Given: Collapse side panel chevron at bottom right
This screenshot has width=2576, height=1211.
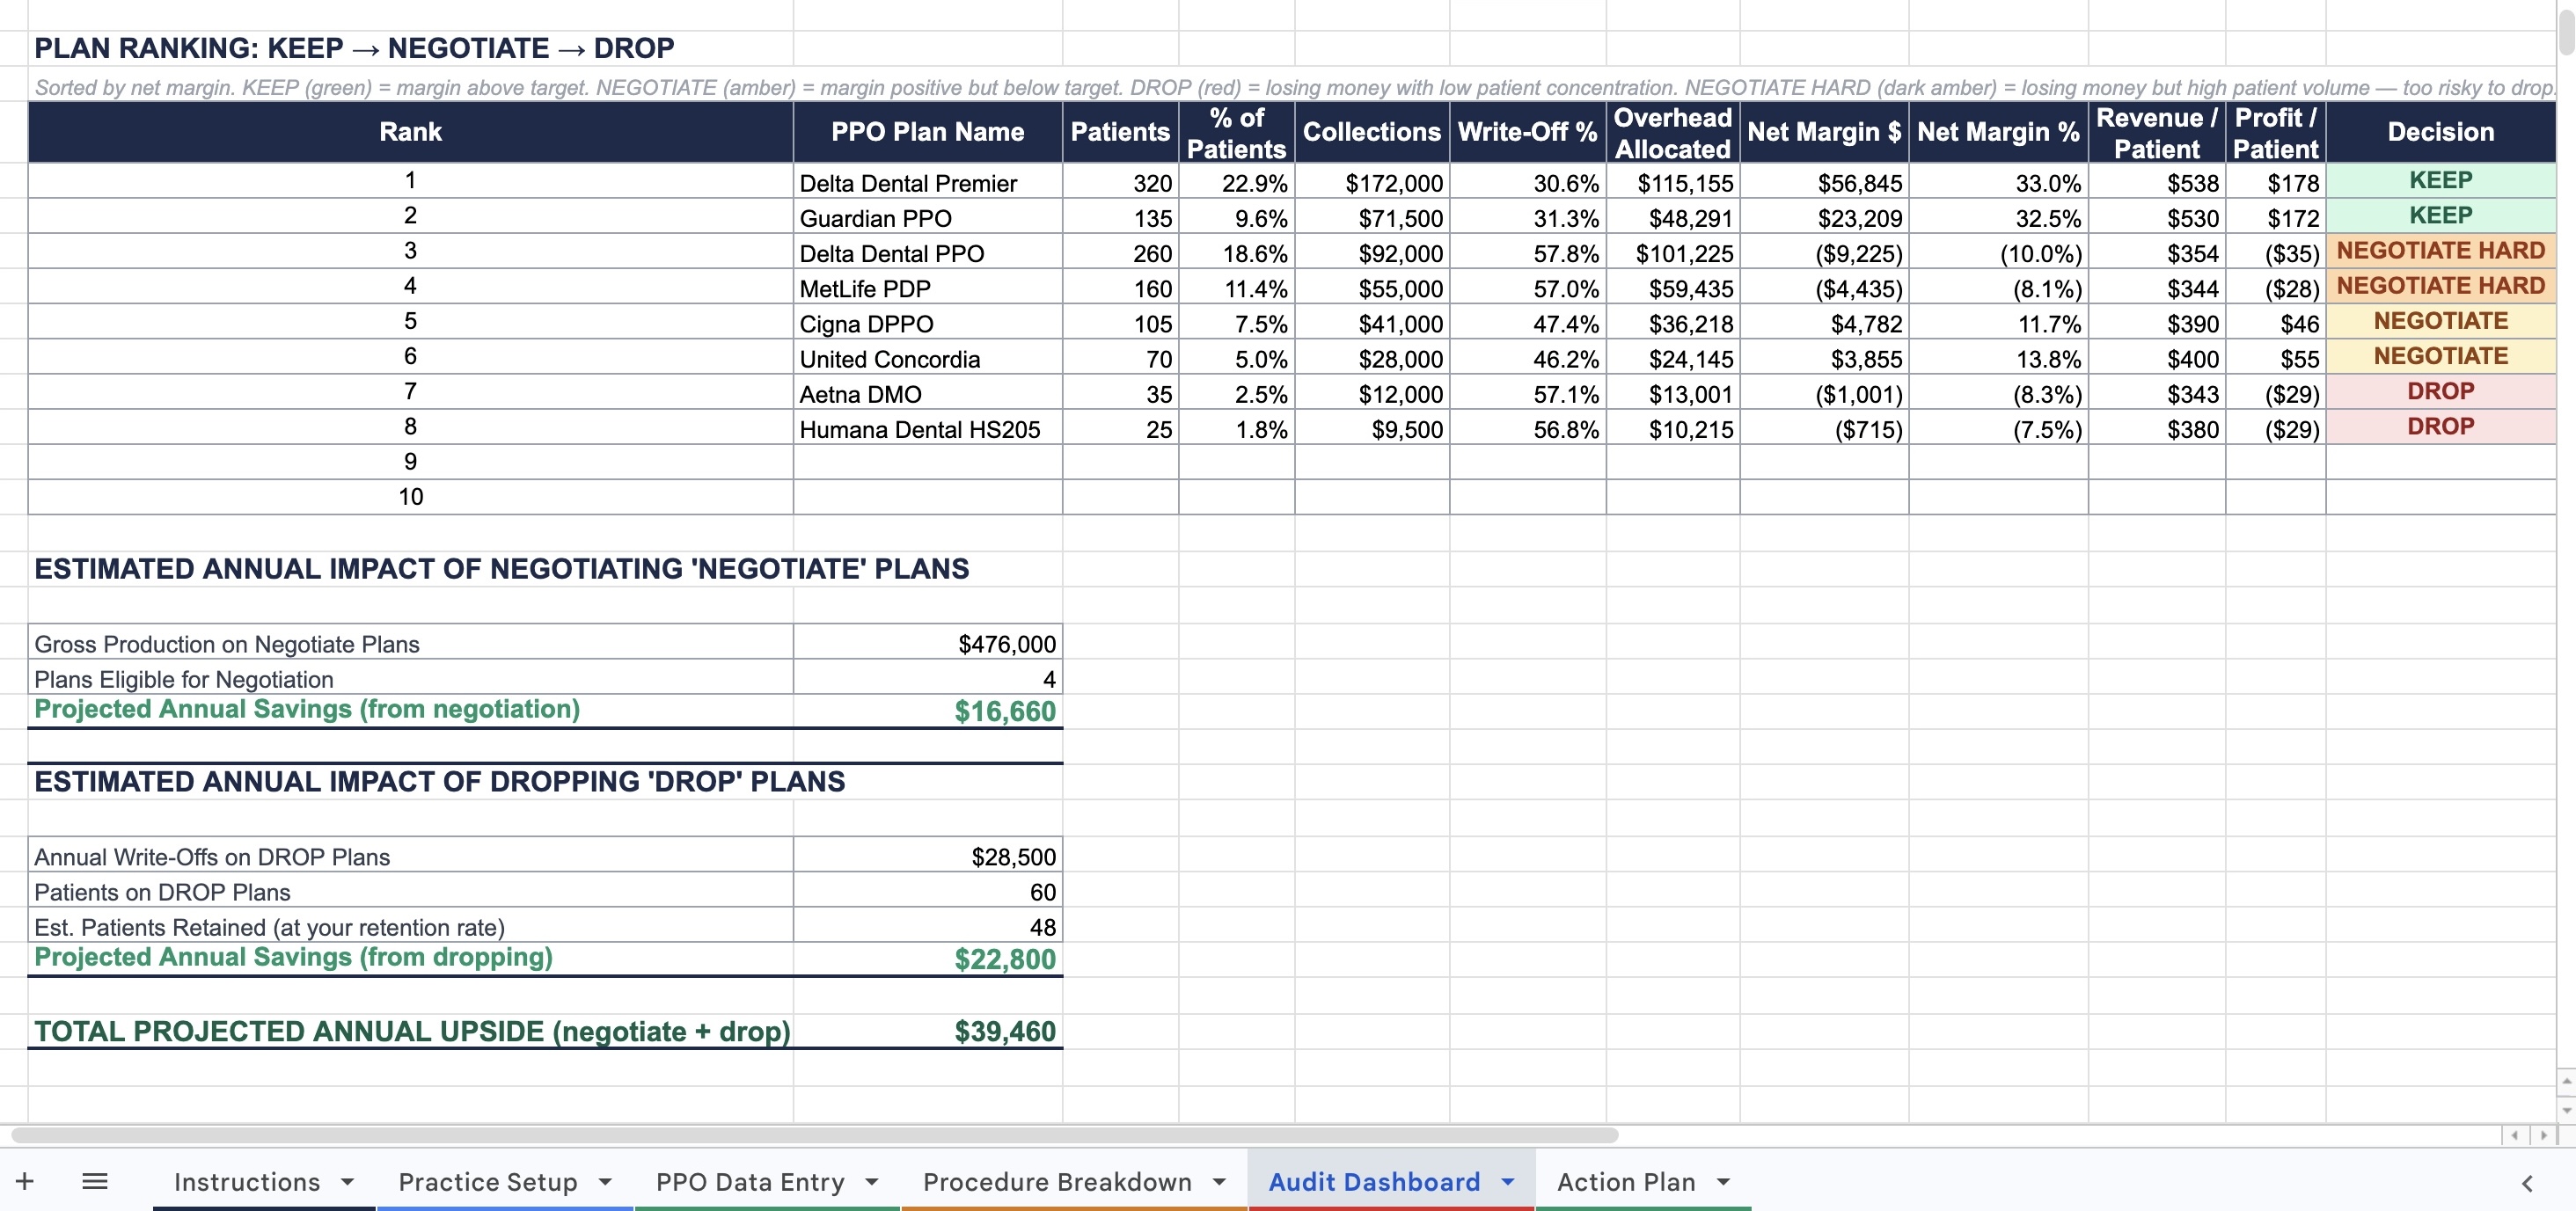Looking at the screenshot, I should pos(2527,1183).
